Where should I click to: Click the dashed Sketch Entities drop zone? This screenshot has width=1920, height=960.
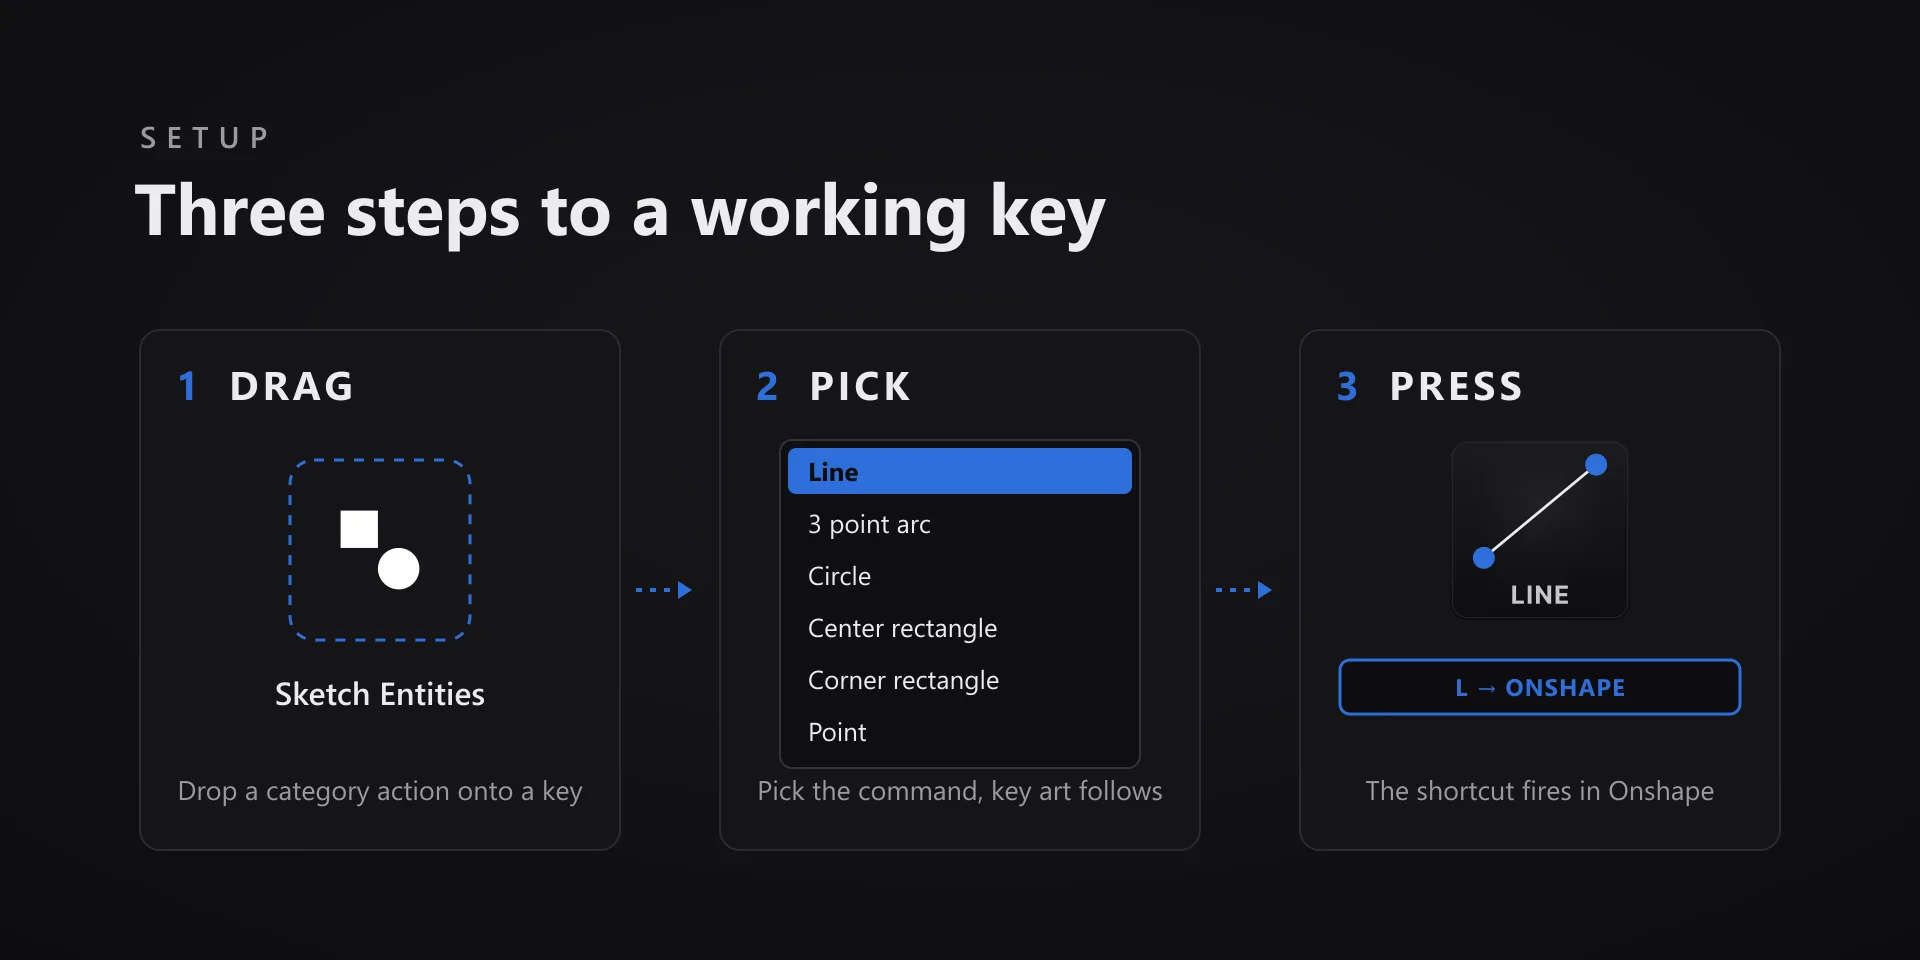(380, 550)
